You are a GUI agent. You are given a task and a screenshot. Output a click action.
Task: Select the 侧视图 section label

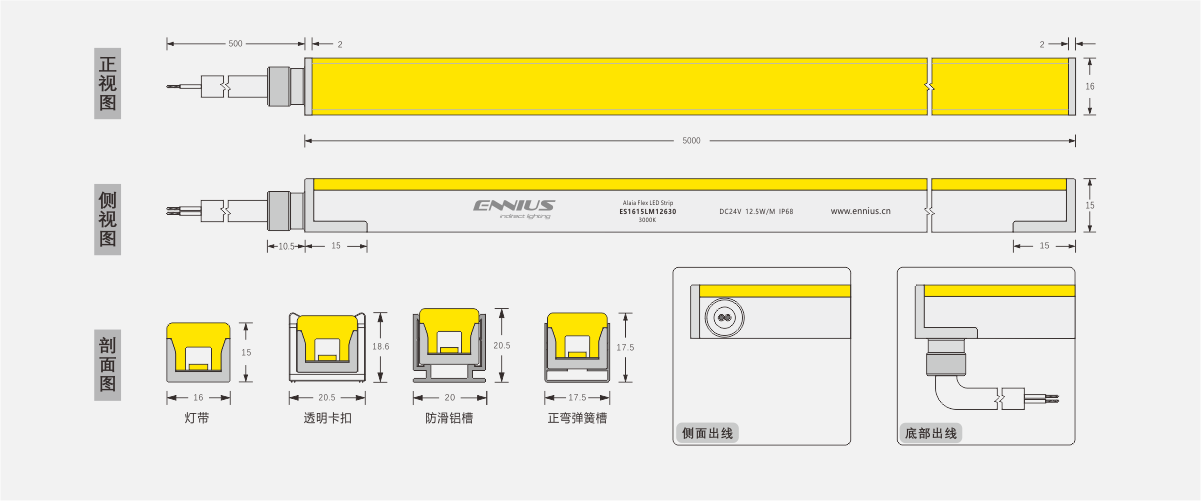point(107,219)
